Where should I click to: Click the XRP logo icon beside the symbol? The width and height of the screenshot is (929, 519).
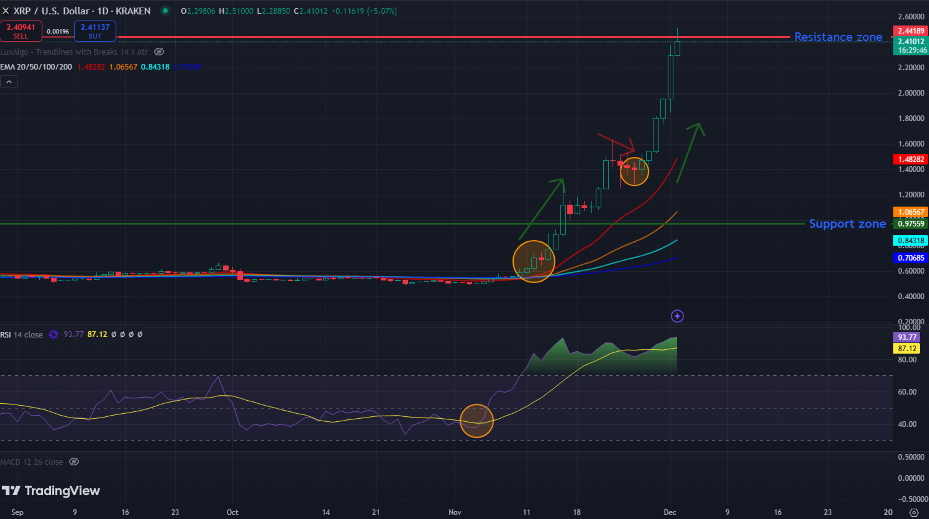pos(6,9)
